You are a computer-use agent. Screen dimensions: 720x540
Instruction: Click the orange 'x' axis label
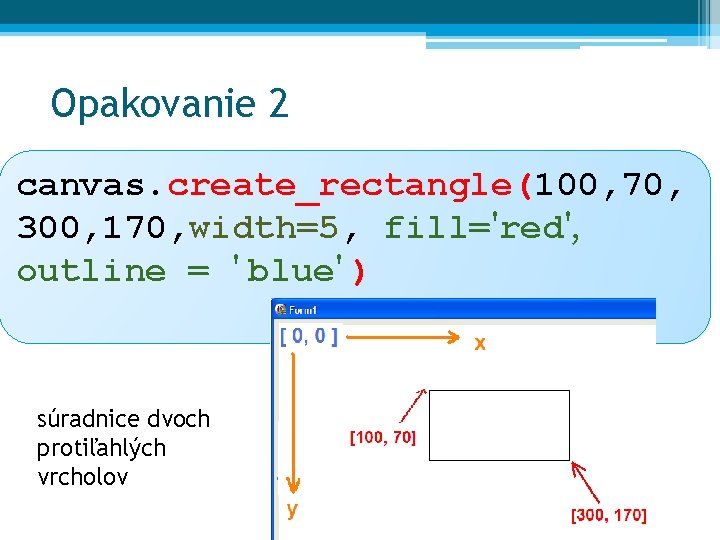(480, 343)
